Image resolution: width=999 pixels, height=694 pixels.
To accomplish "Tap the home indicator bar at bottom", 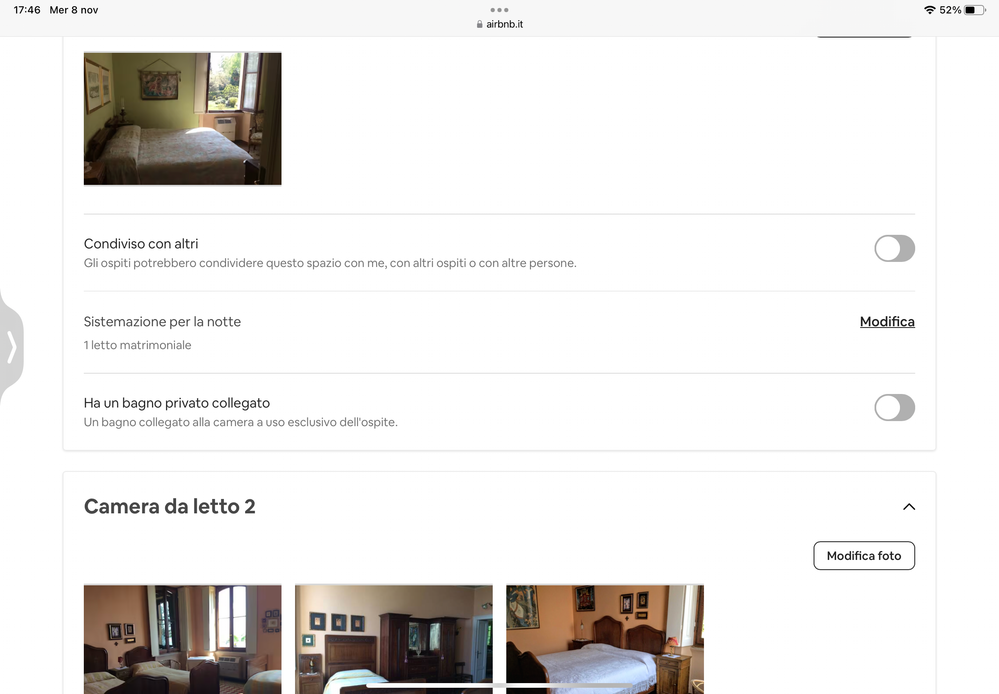I will coord(499,685).
